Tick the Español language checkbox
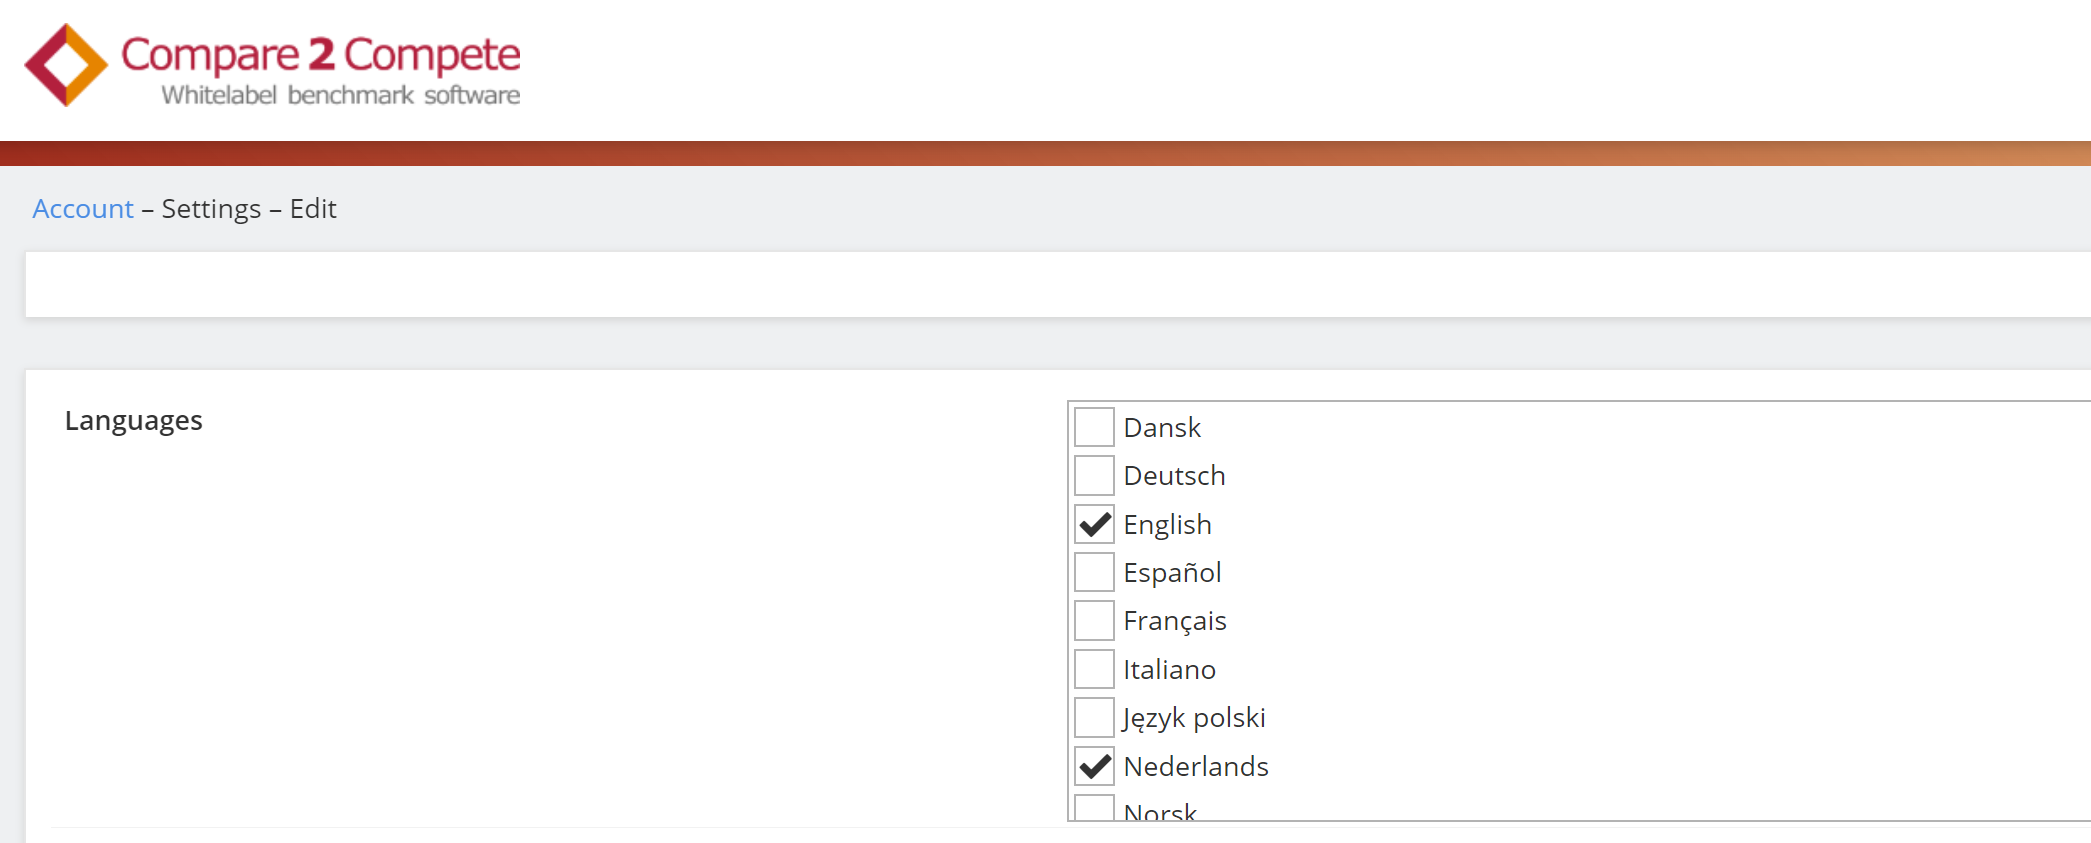 click(x=1094, y=572)
